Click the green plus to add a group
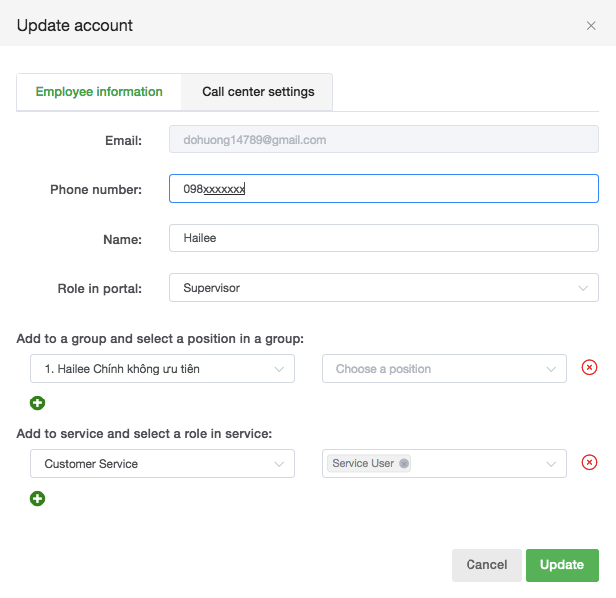Viewport: 616px width, 598px height. 38,403
